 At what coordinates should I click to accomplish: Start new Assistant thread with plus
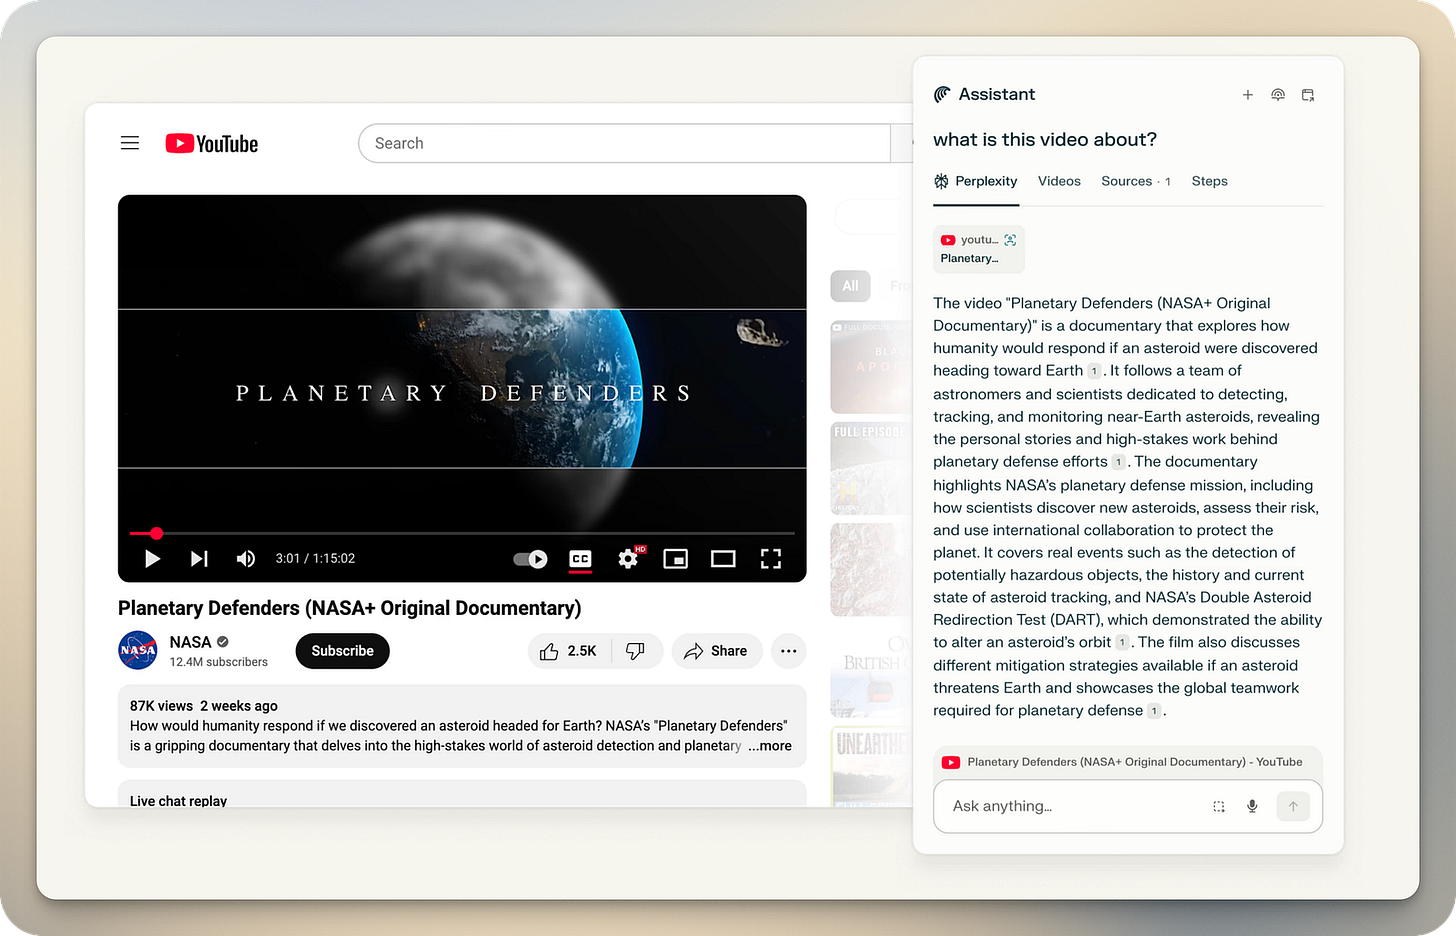pos(1248,95)
